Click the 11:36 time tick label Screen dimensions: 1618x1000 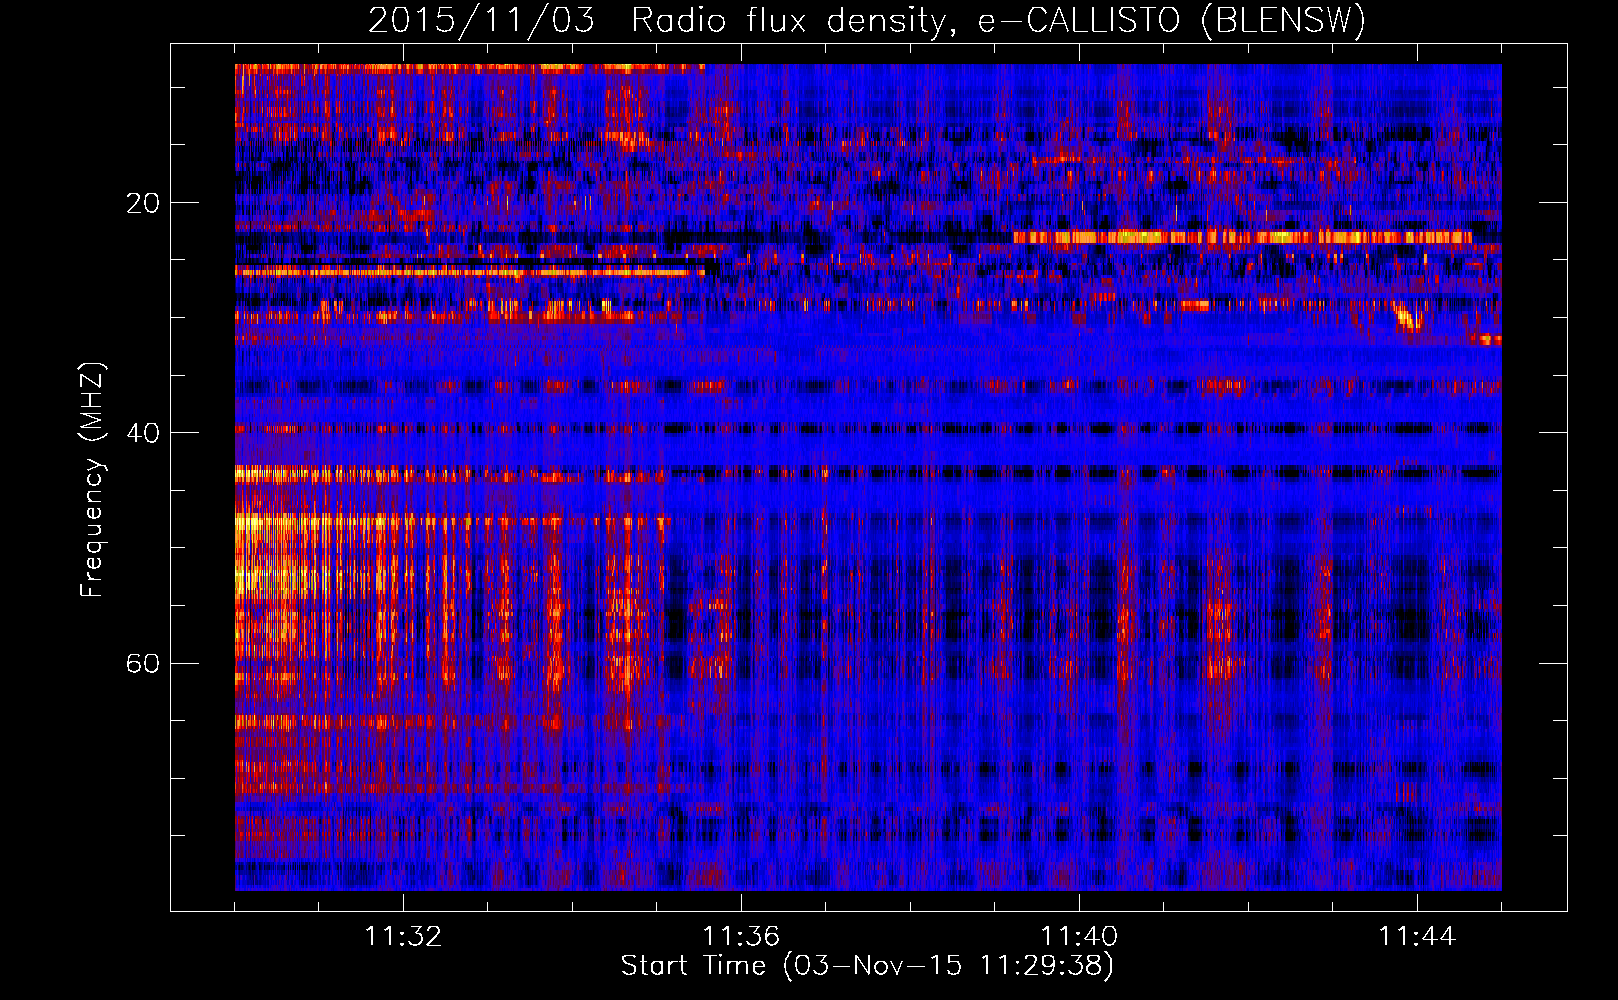tap(741, 937)
